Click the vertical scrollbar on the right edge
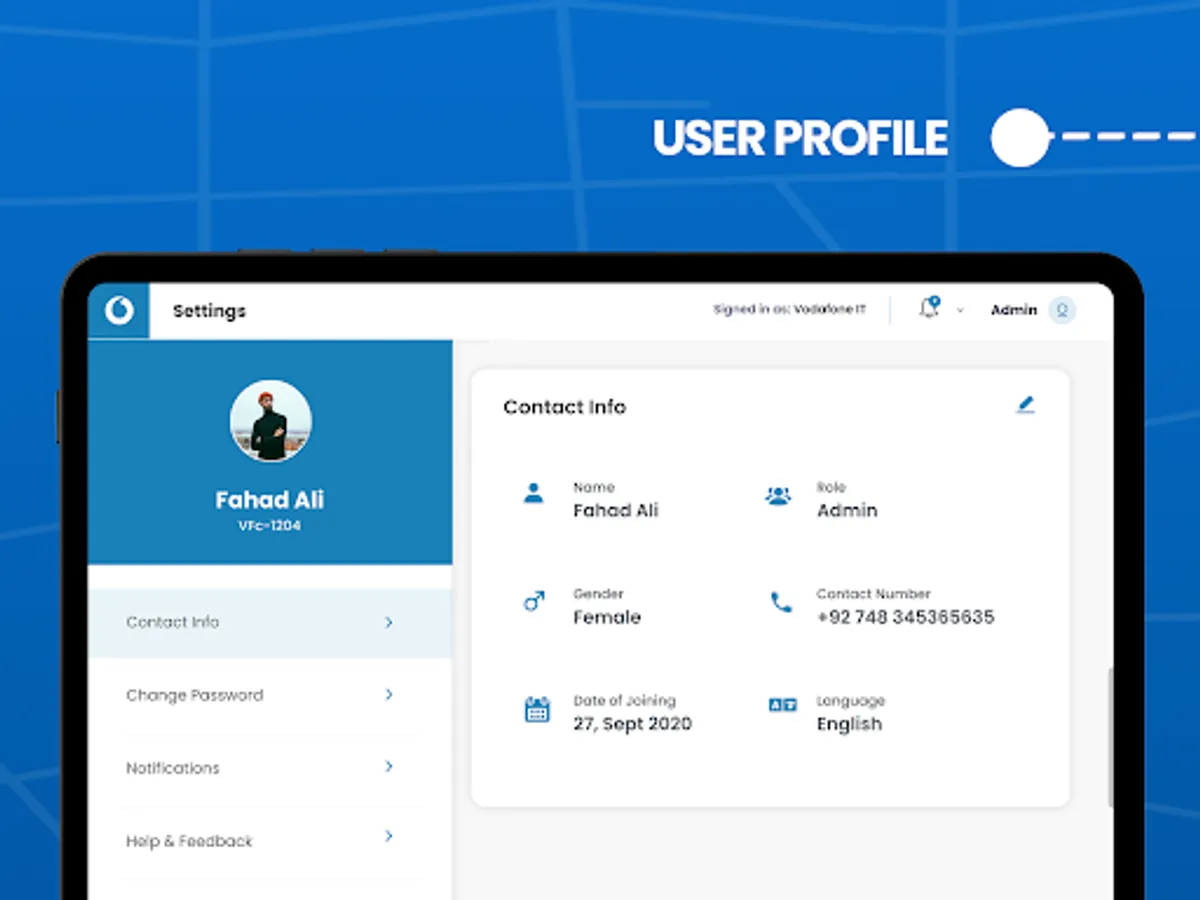This screenshot has width=1200, height=900. (1110, 738)
